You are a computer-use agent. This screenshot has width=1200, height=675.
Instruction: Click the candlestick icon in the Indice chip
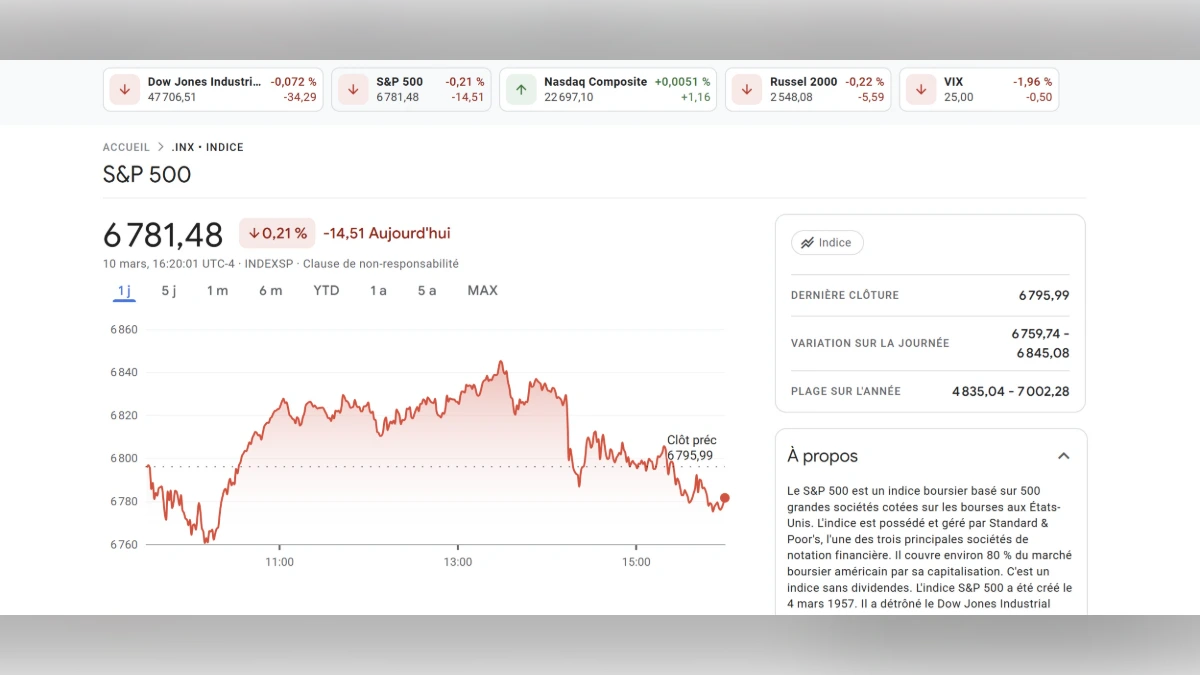[x=808, y=242]
